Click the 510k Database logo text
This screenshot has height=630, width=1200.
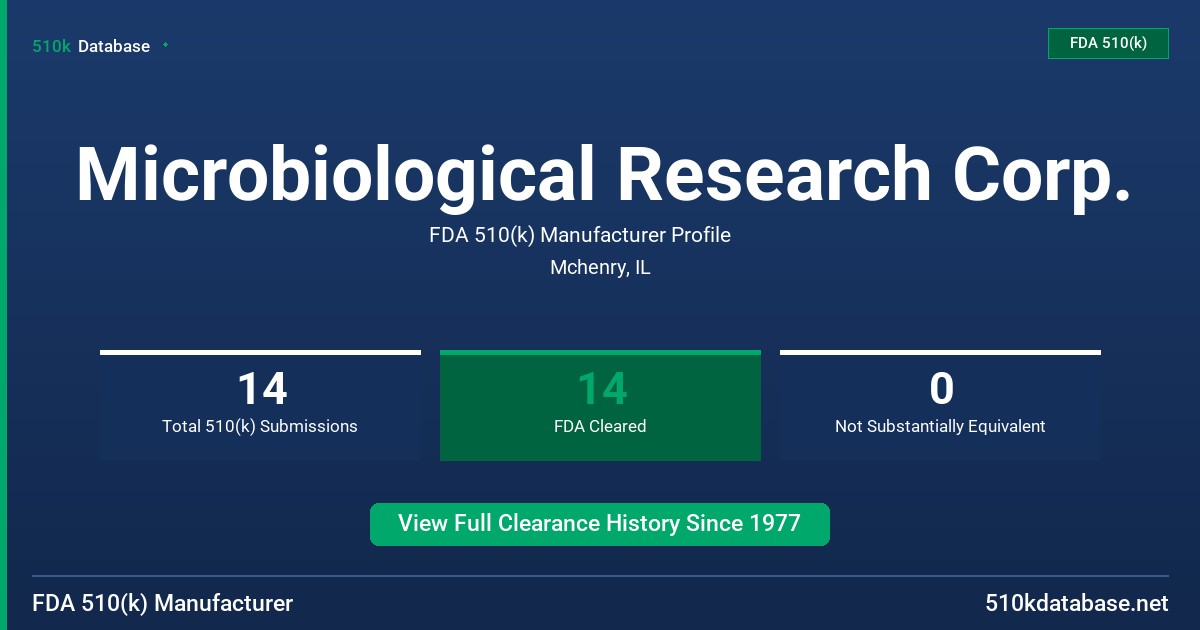(91, 46)
